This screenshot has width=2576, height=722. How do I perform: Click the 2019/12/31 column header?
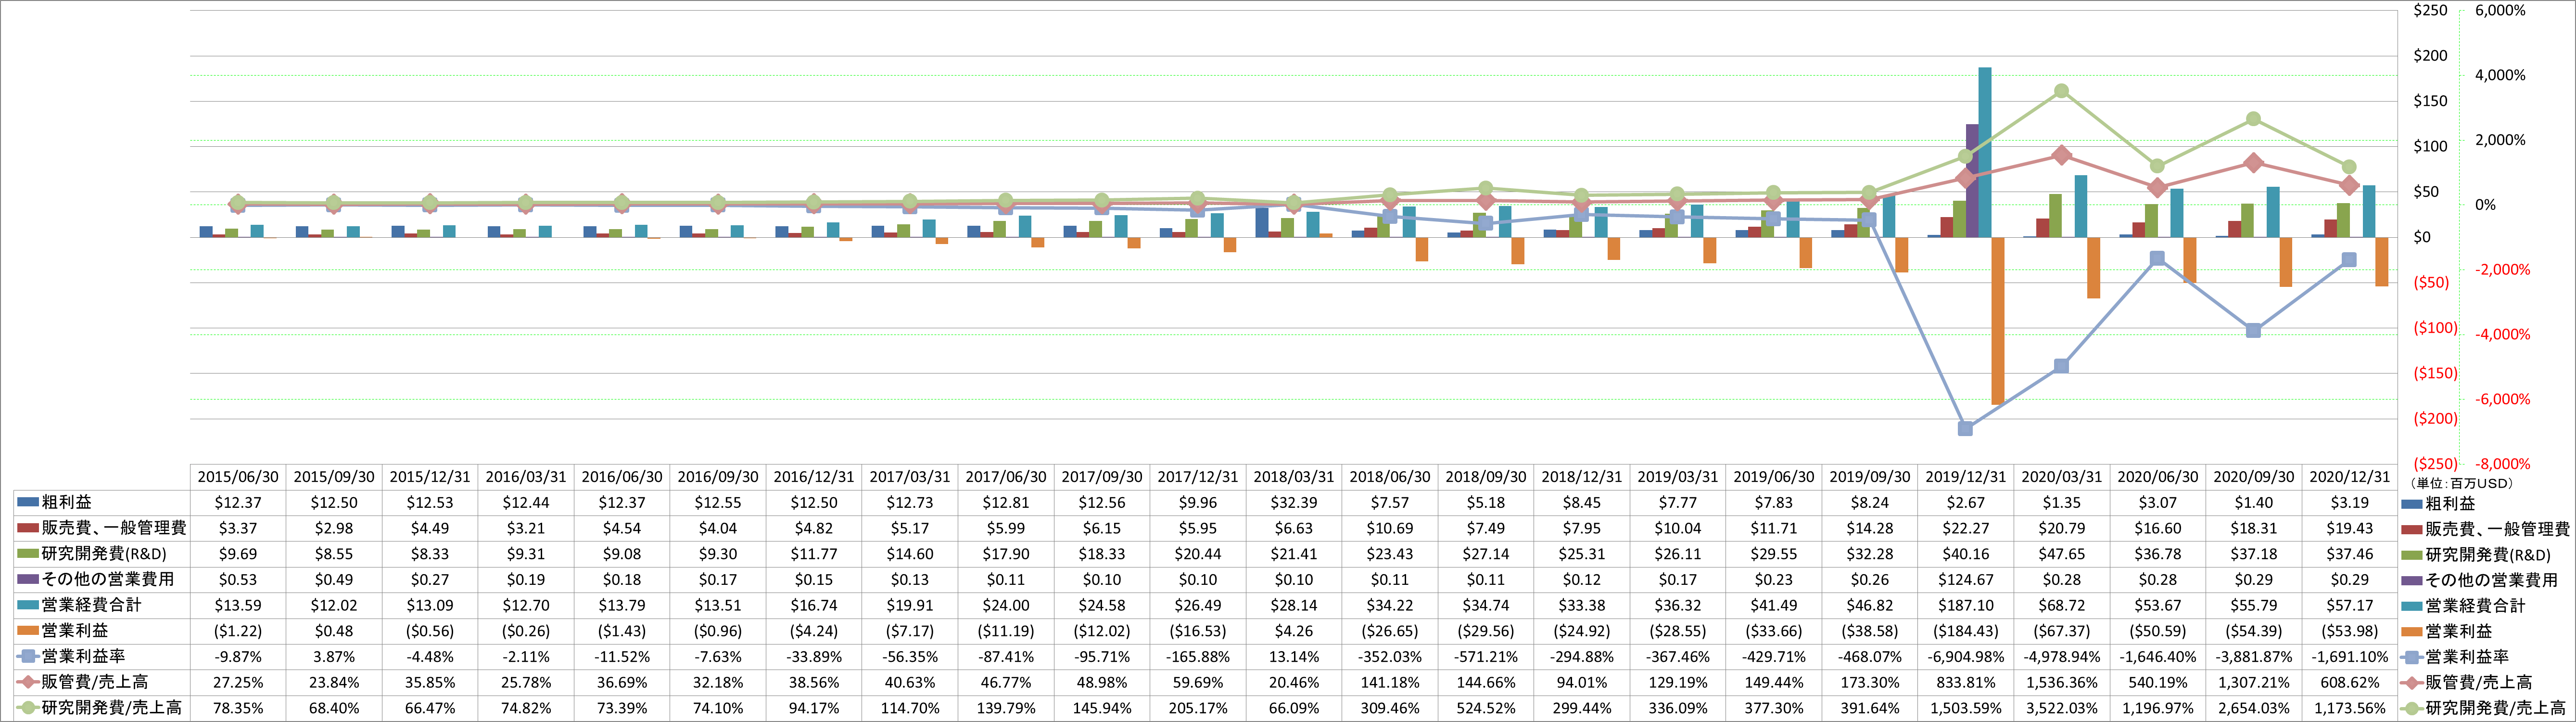[1966, 477]
